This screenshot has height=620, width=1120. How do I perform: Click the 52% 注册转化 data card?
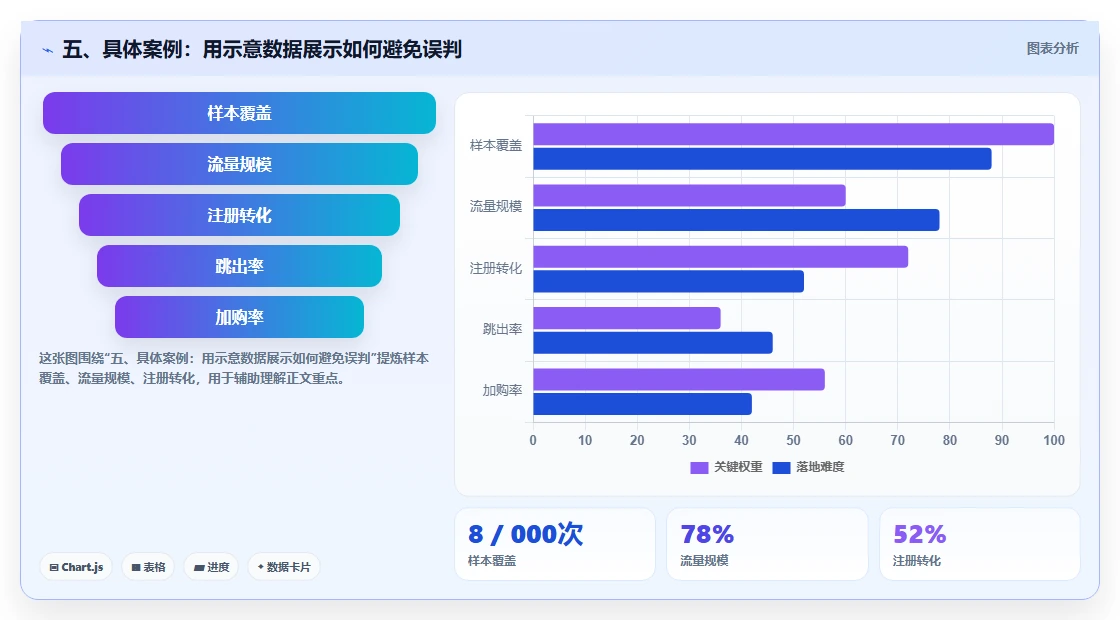click(x=980, y=544)
